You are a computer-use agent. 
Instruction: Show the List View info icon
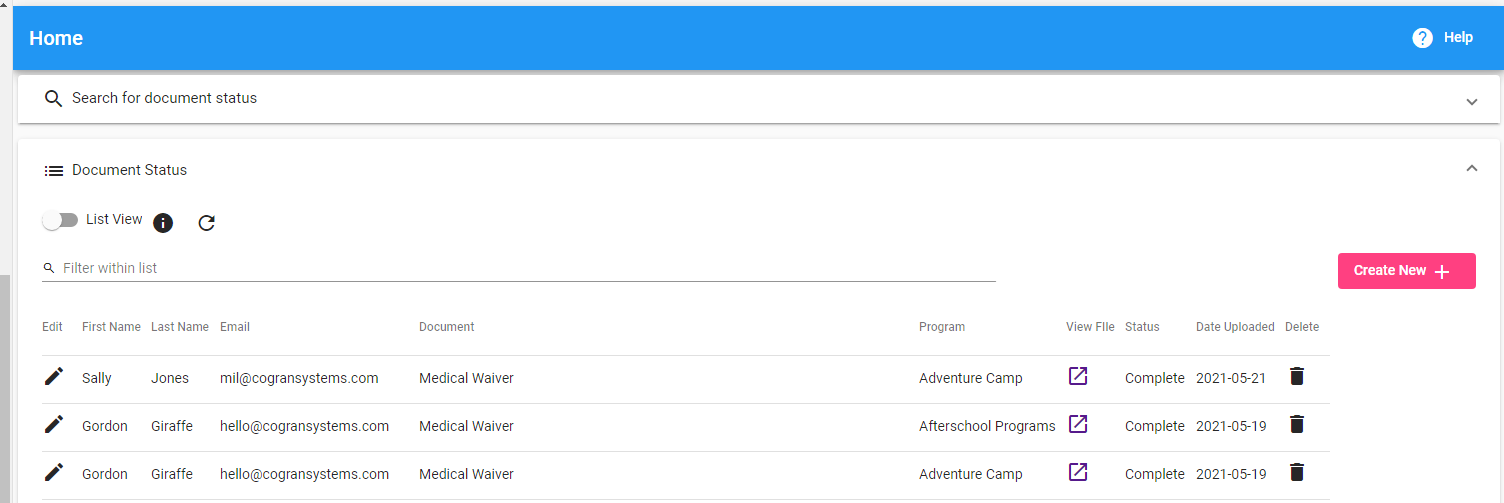tap(163, 223)
